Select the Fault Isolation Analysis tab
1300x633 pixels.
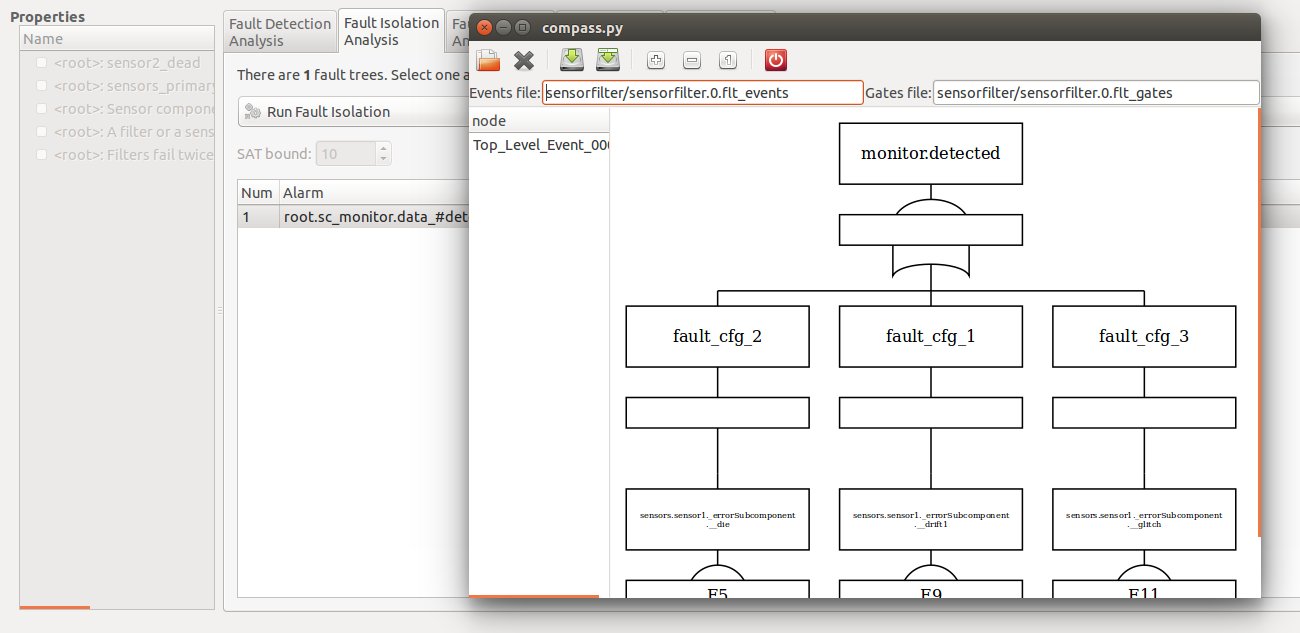click(391, 31)
